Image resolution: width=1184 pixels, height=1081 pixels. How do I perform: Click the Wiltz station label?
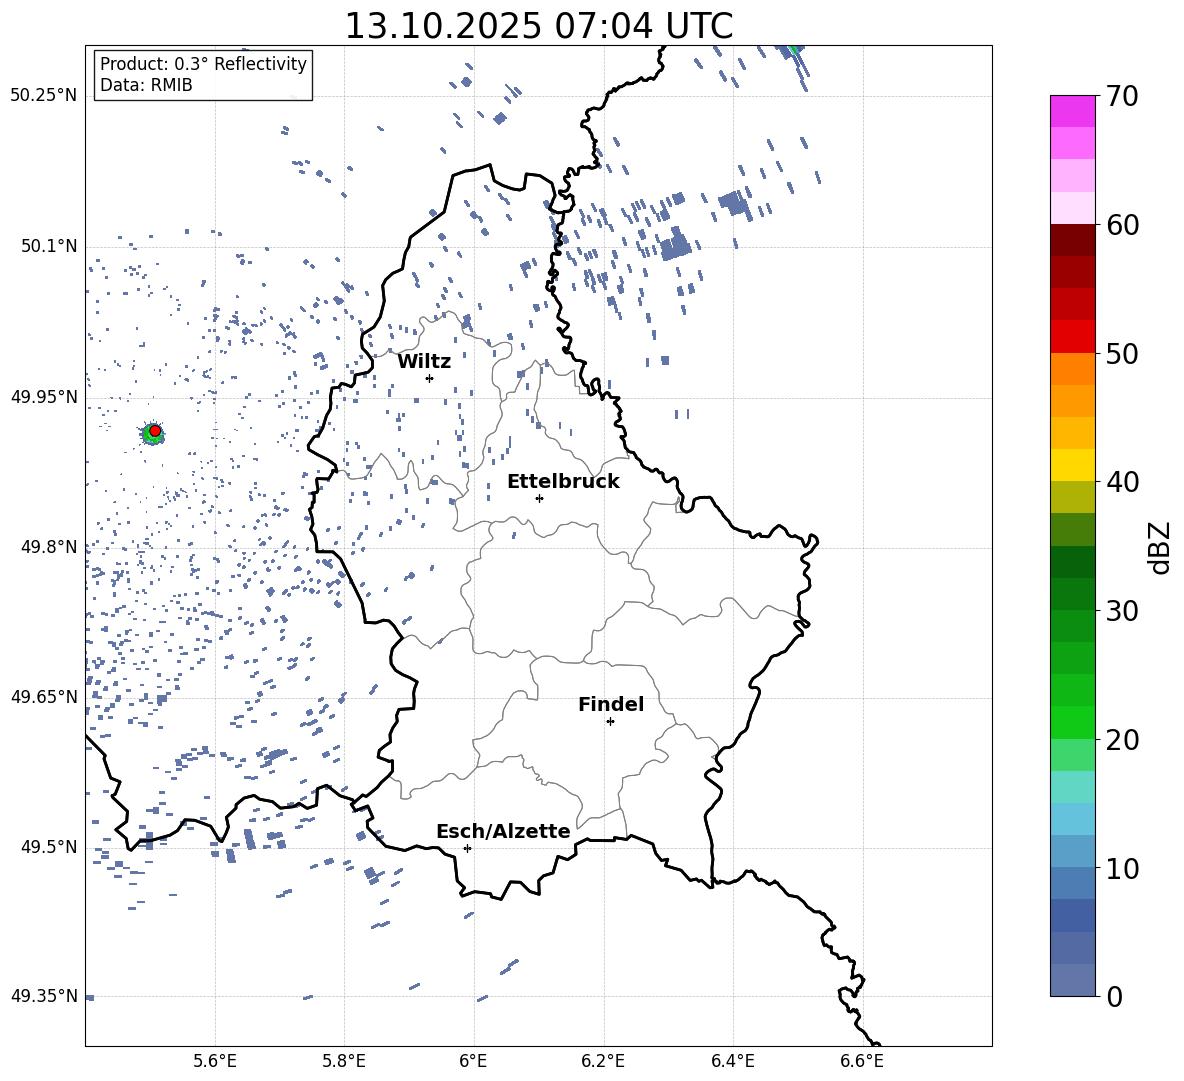tap(424, 362)
